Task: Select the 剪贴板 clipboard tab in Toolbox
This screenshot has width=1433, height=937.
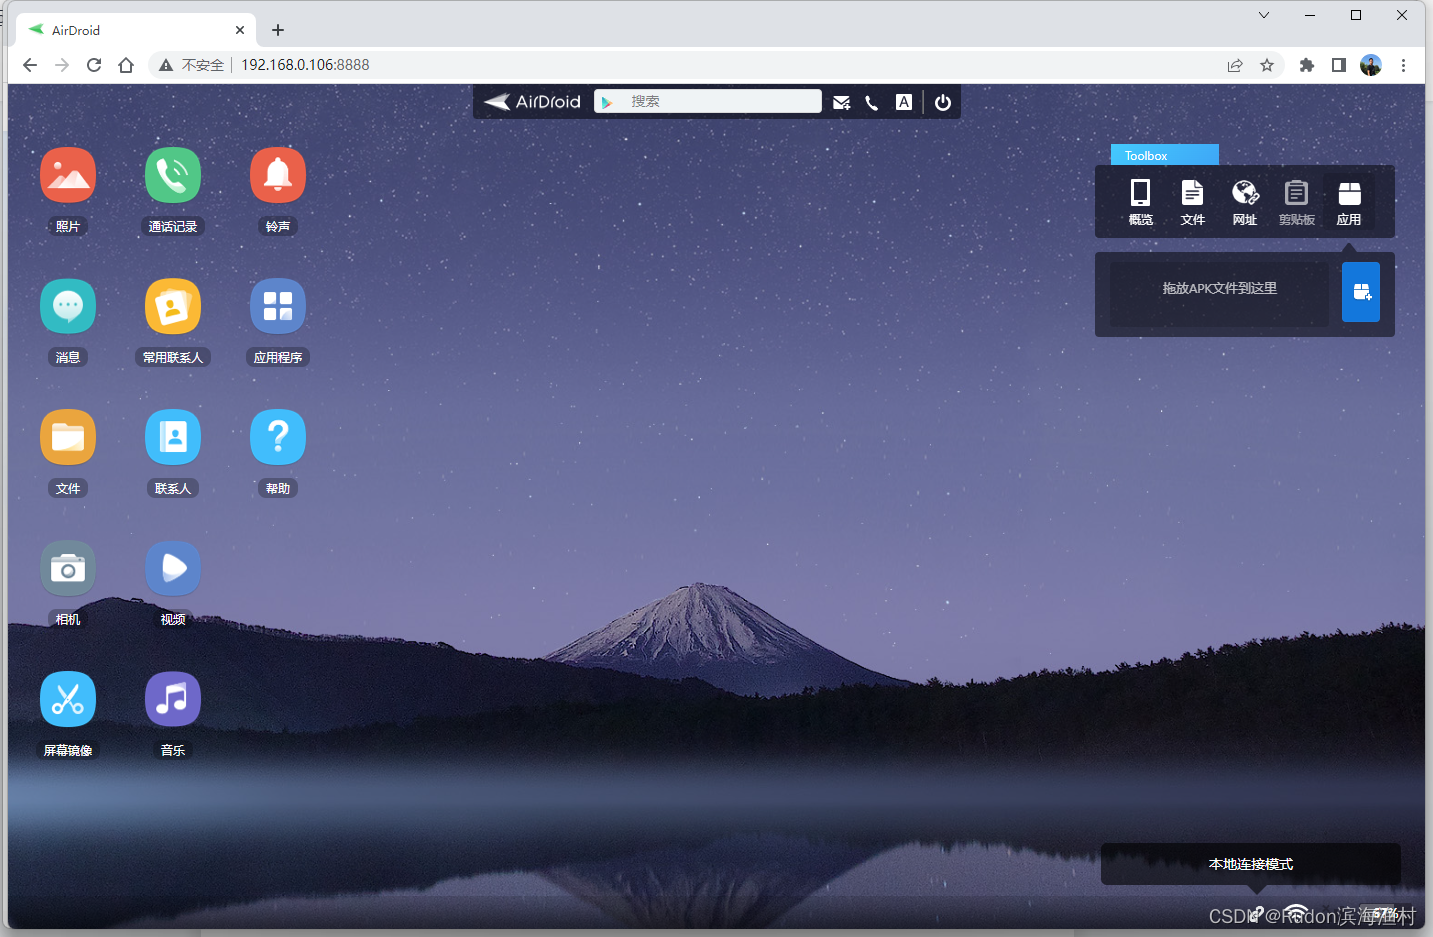Action: point(1297,202)
